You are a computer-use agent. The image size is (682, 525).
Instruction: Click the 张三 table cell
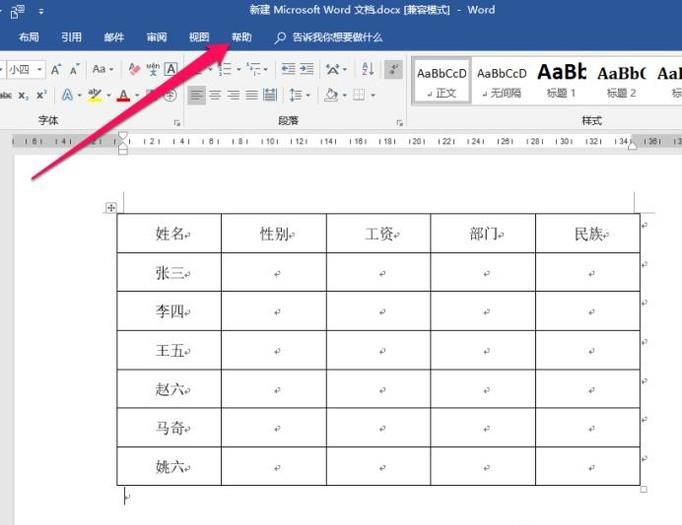click(169, 272)
